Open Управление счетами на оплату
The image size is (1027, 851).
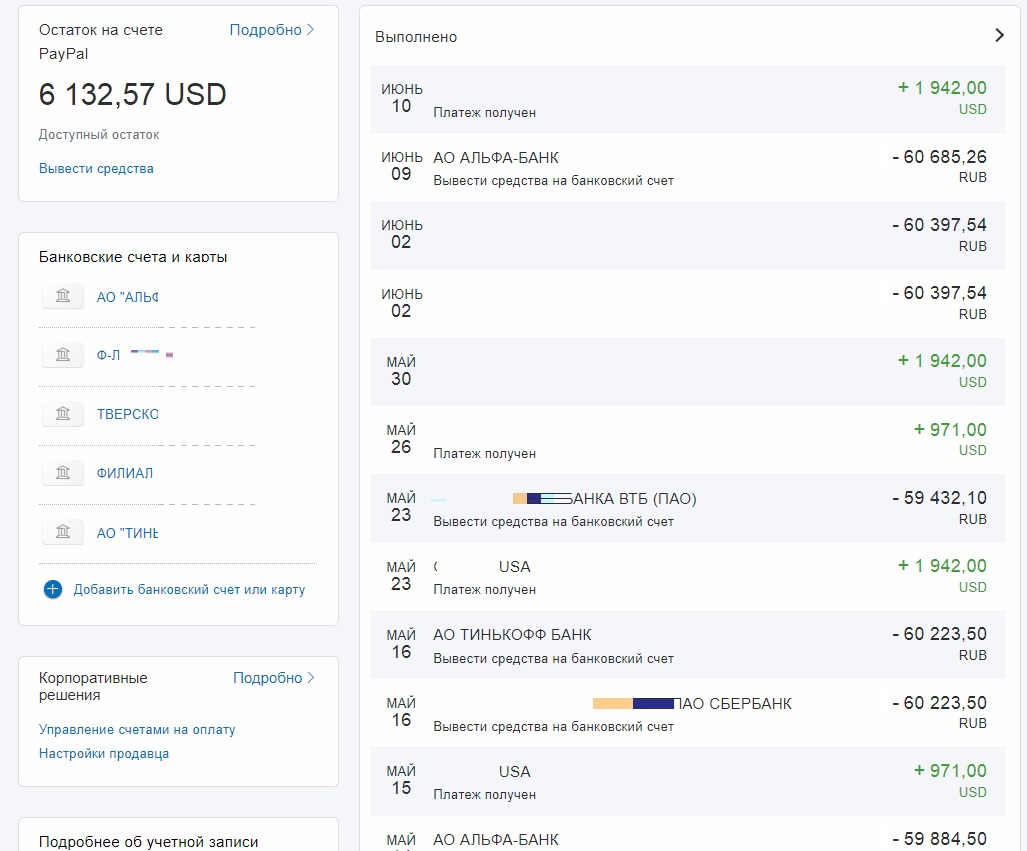click(137, 730)
